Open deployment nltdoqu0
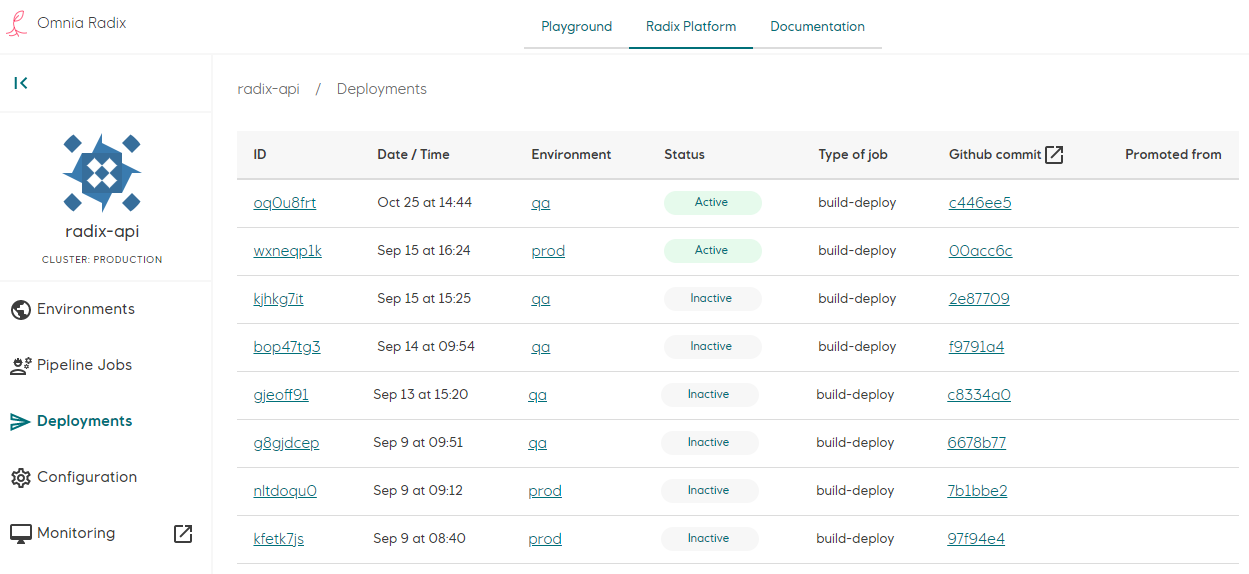Image resolution: width=1249 pixels, height=574 pixels. [285, 491]
